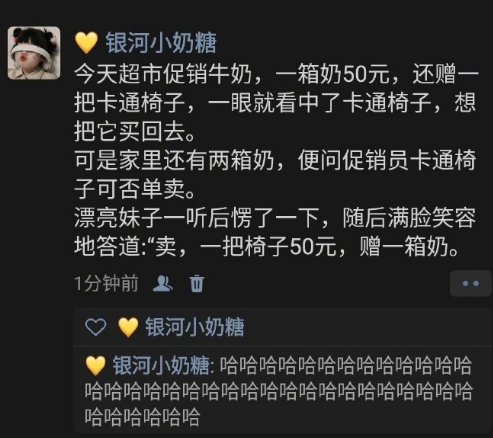The height and width of the screenshot is (438, 493).
Task: Tap the yellow heart beside the post author name
Action: (86, 43)
